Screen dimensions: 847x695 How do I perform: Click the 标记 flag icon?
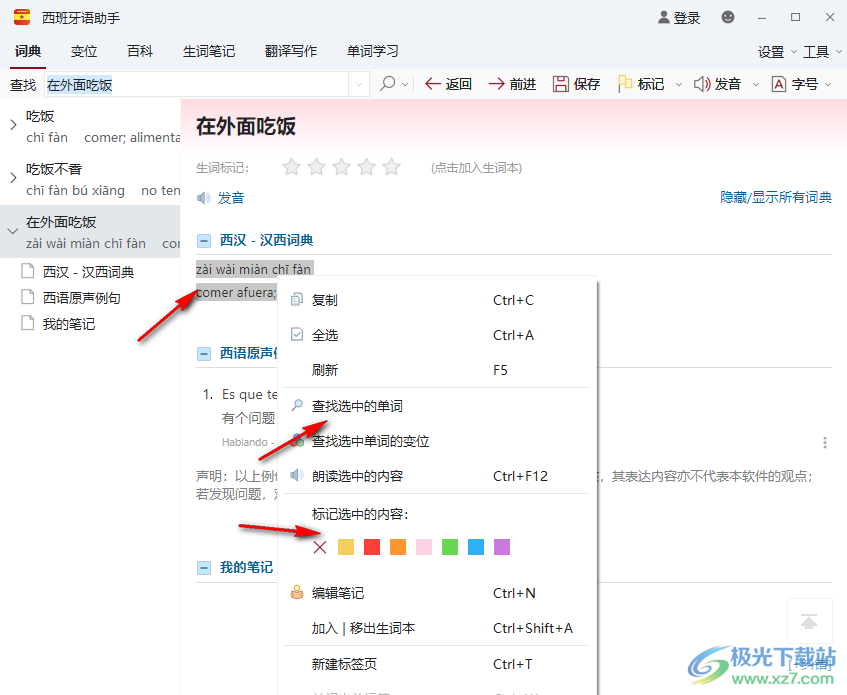click(x=625, y=84)
